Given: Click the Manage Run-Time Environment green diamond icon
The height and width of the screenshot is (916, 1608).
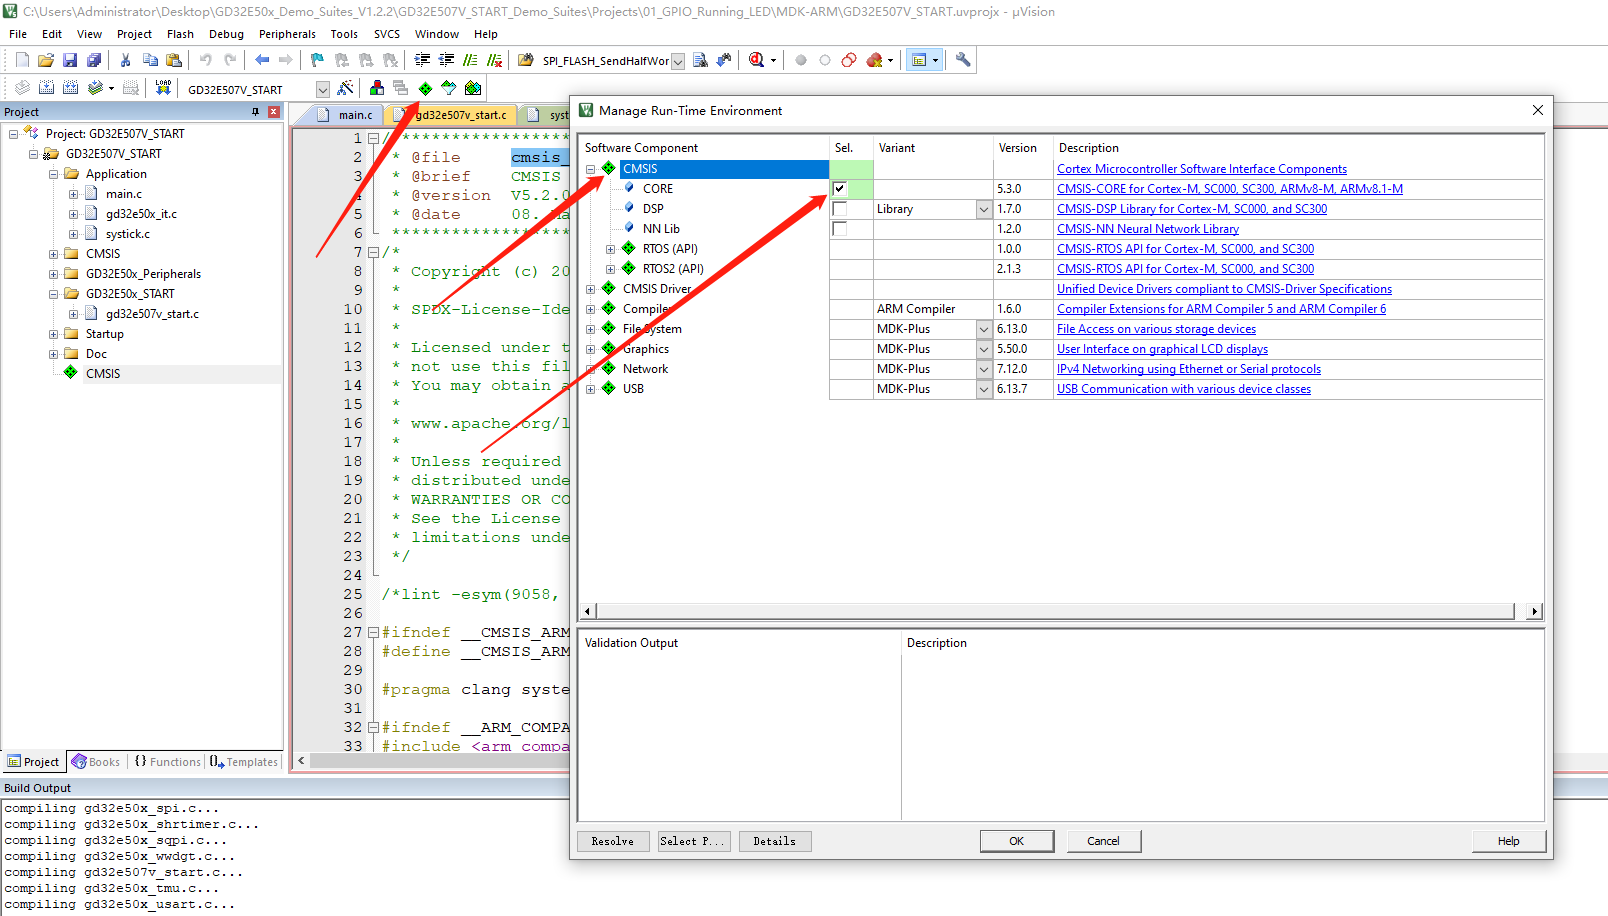Looking at the screenshot, I should (425, 88).
